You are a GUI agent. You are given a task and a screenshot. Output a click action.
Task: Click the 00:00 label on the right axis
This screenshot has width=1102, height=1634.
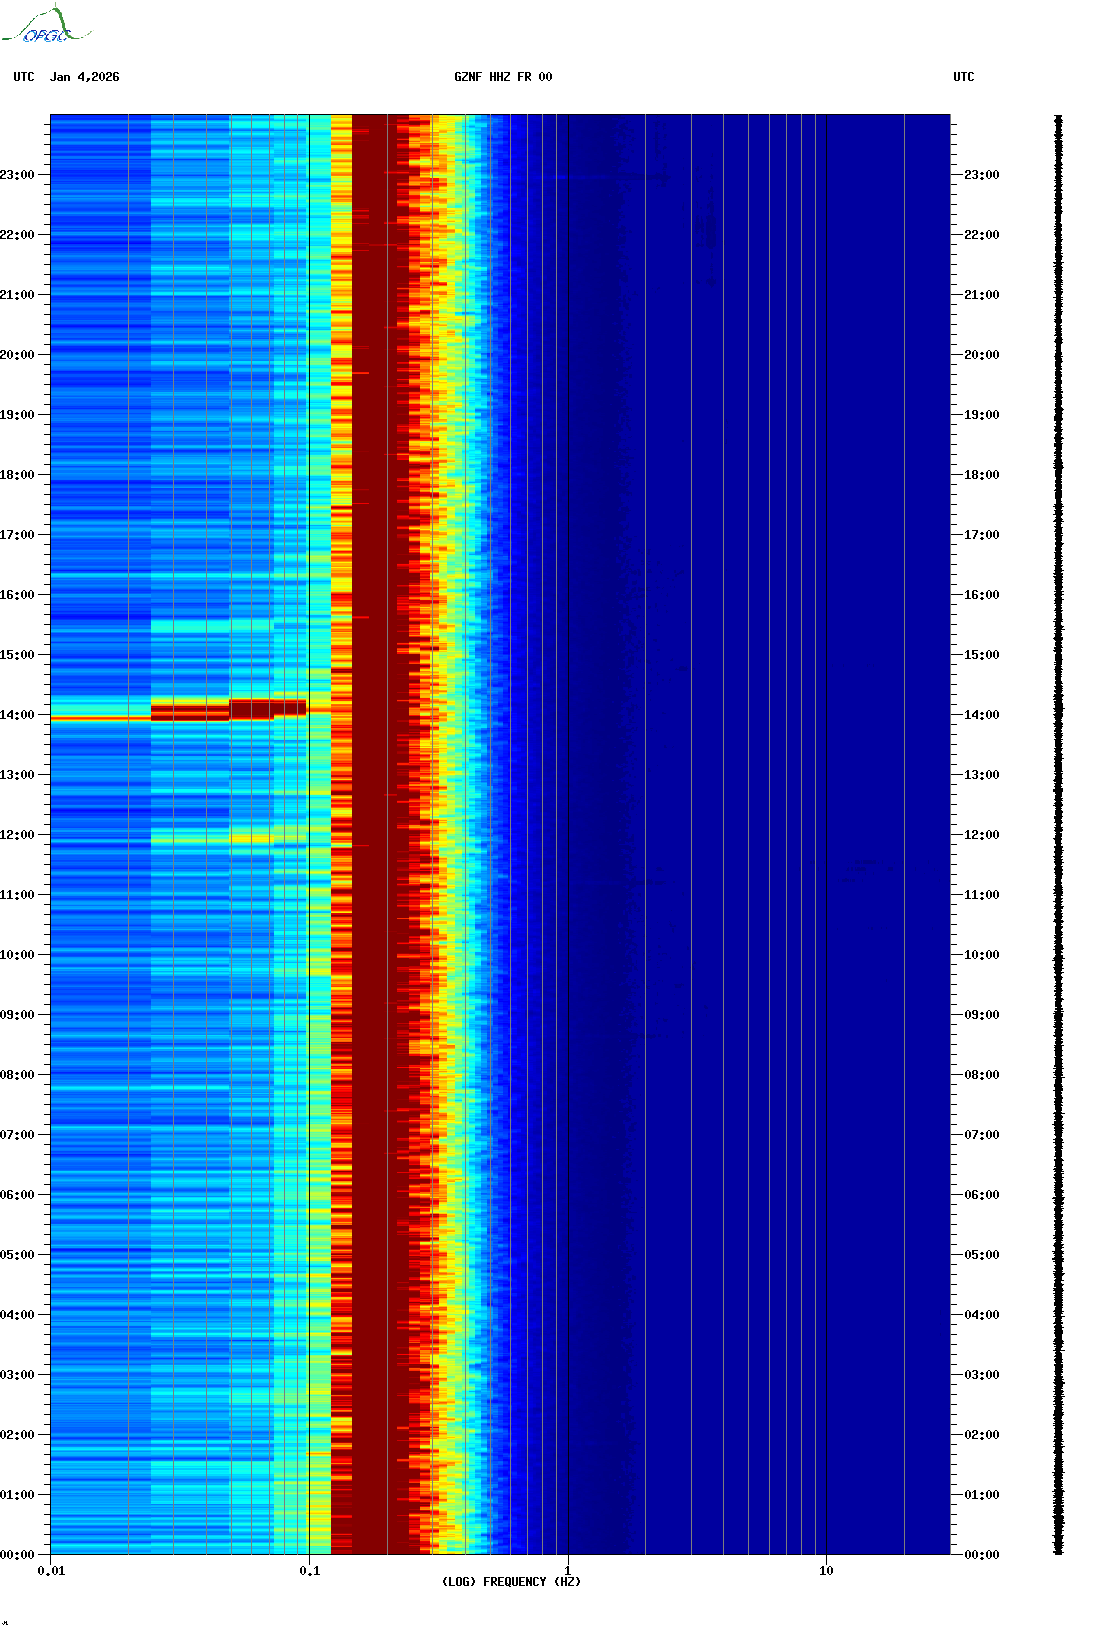tap(981, 1555)
